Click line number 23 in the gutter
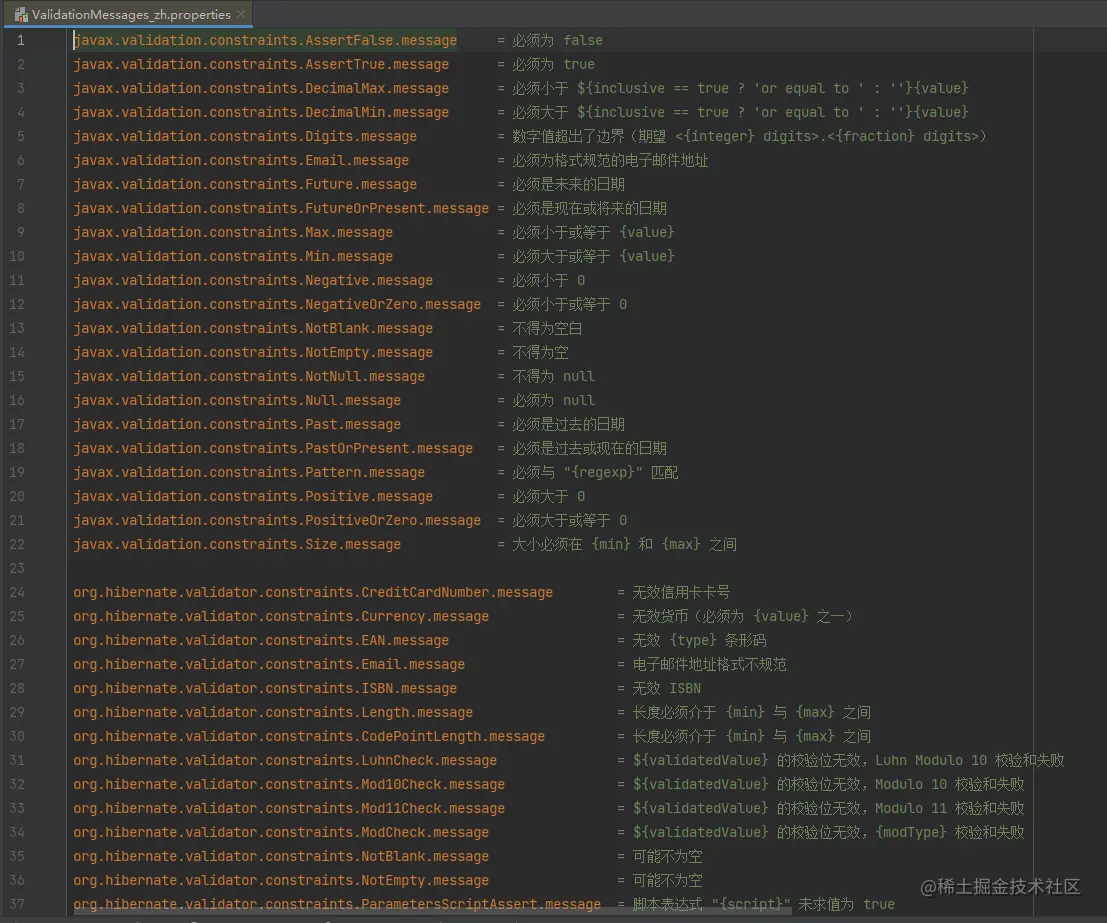 pos(16,568)
